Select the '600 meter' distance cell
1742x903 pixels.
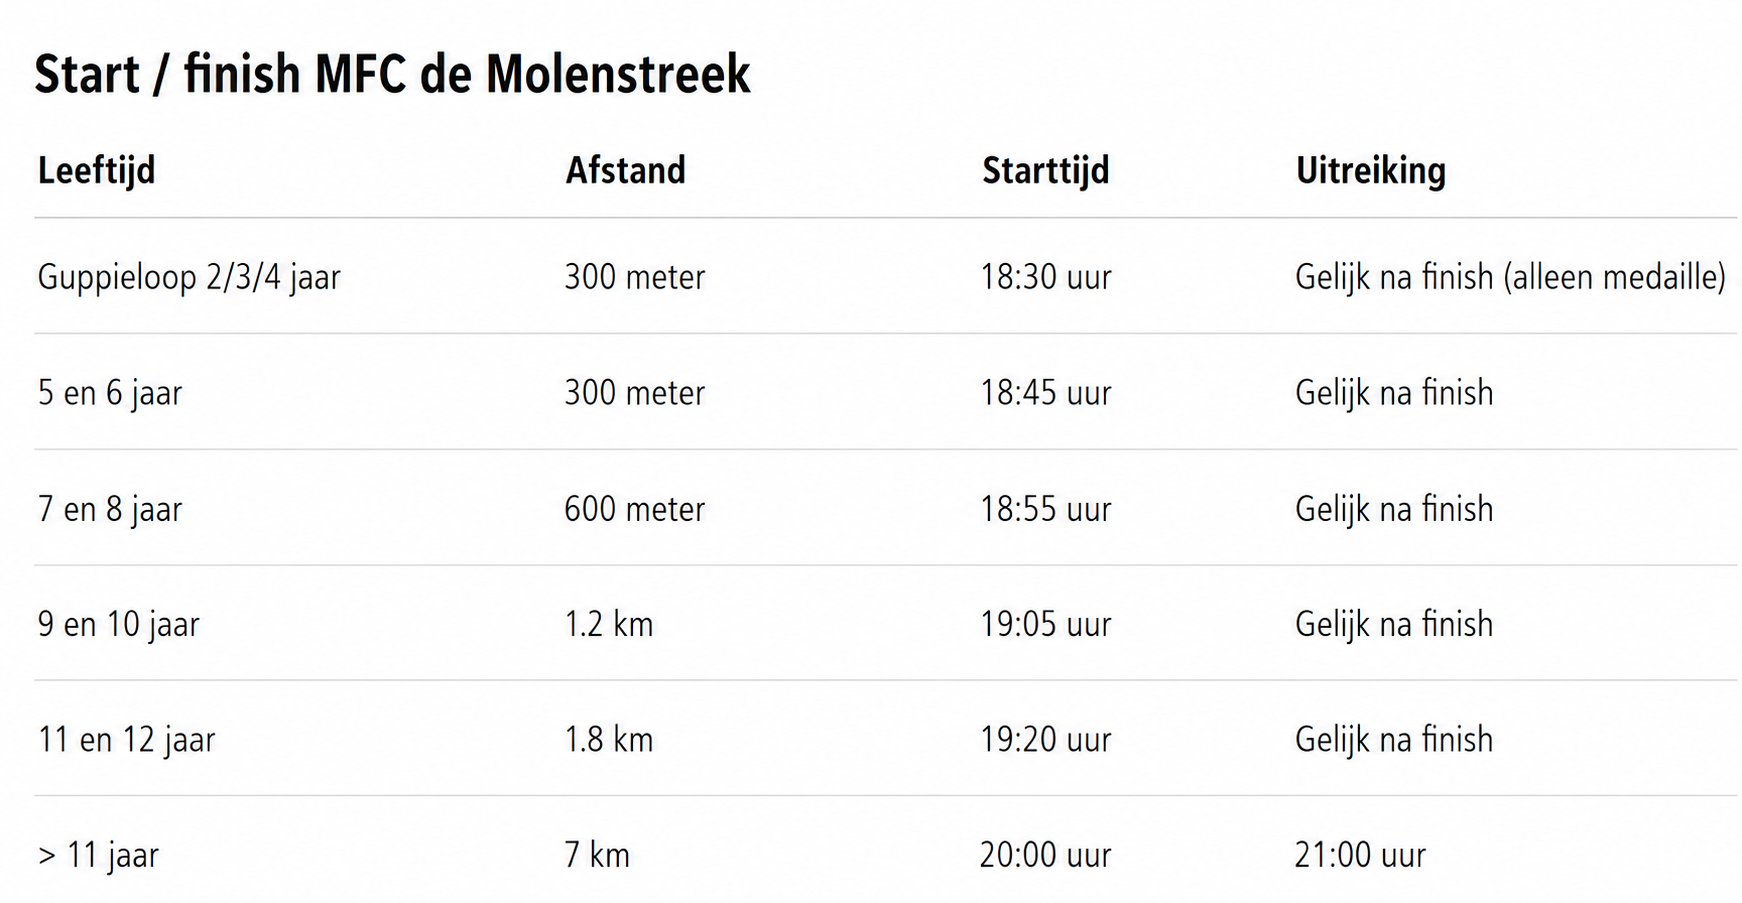pyautogui.click(x=634, y=509)
